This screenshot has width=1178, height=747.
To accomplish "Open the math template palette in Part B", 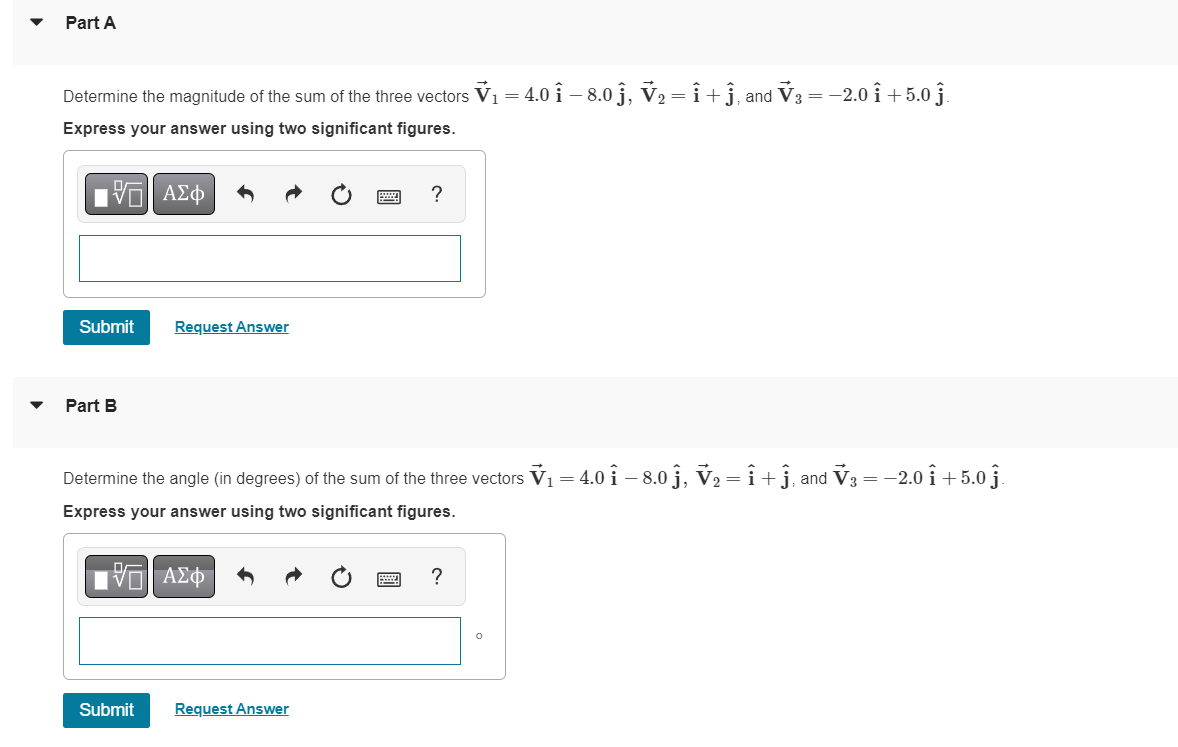I will pyautogui.click(x=116, y=576).
